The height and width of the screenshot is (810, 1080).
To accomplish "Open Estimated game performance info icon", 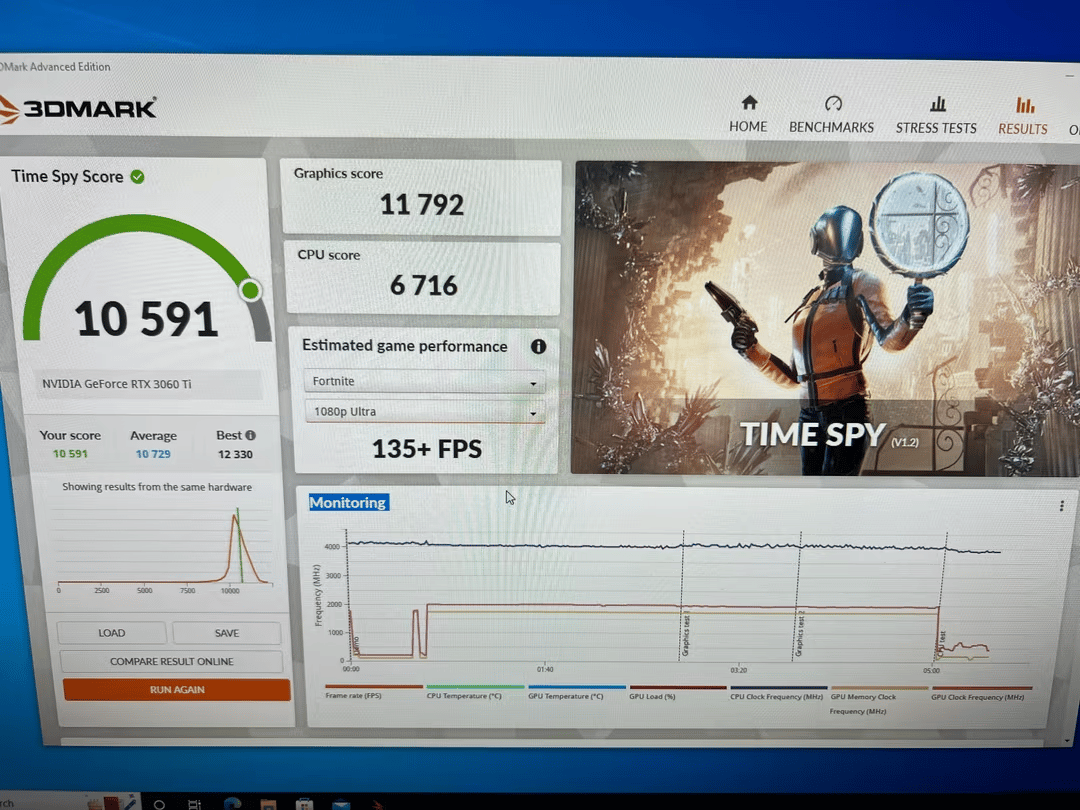I will (x=539, y=346).
